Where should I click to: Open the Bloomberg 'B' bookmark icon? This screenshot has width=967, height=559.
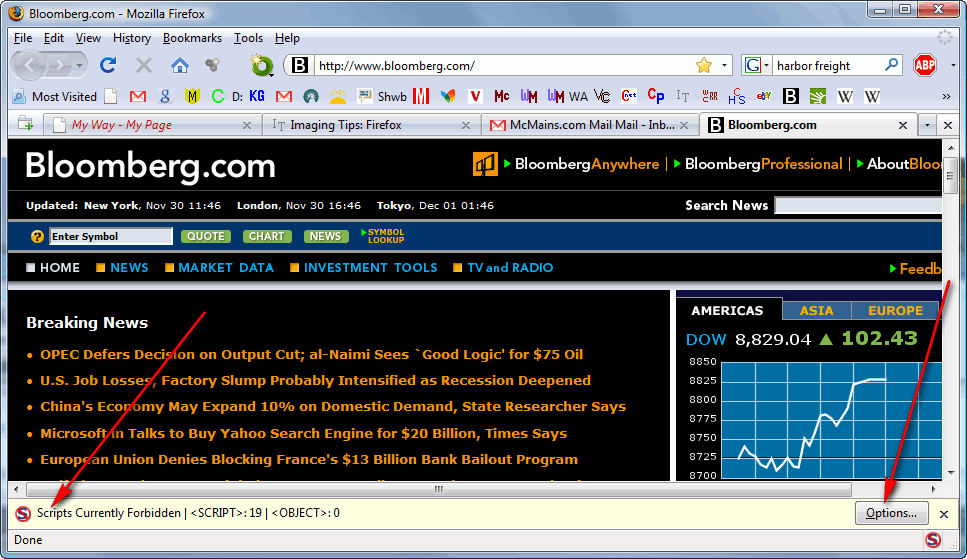[x=791, y=96]
